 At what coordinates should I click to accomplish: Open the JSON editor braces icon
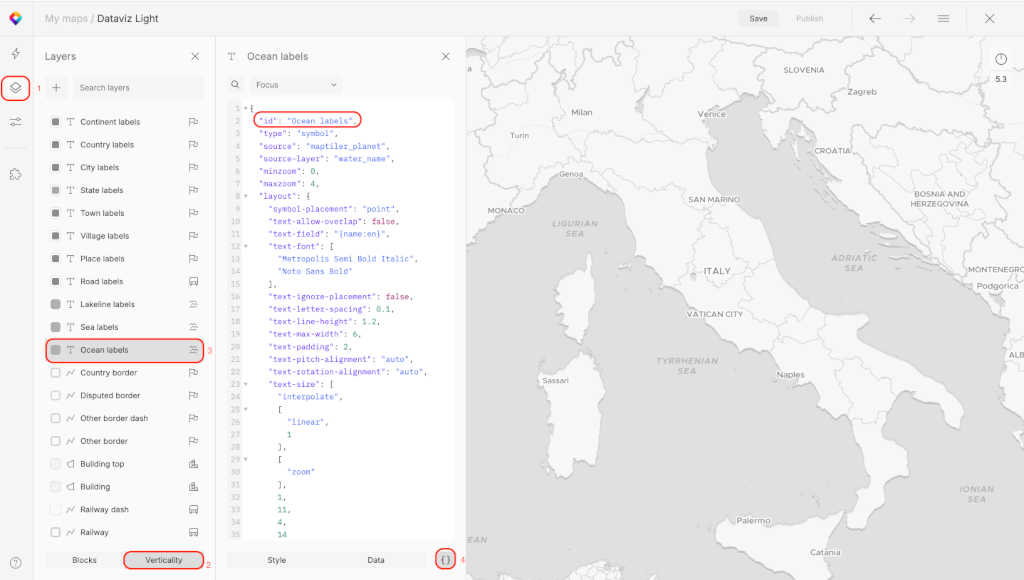pyautogui.click(x=445, y=560)
